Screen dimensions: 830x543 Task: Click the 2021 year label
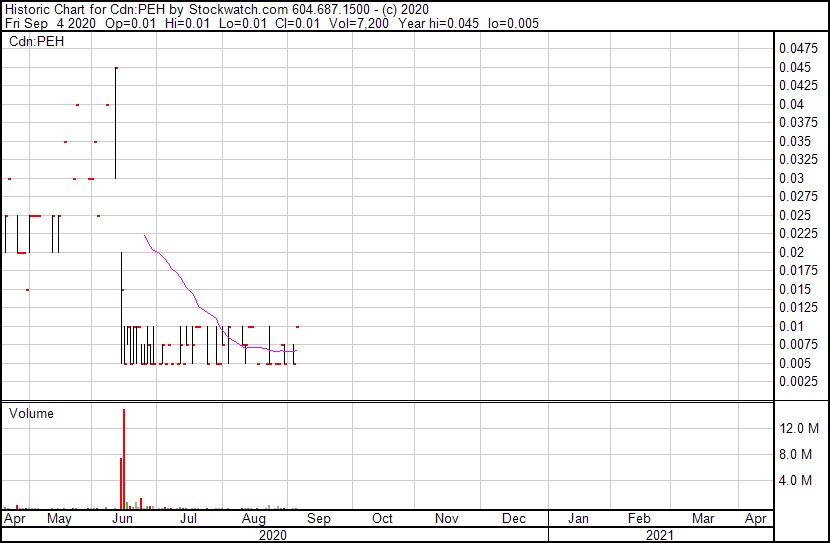point(660,535)
